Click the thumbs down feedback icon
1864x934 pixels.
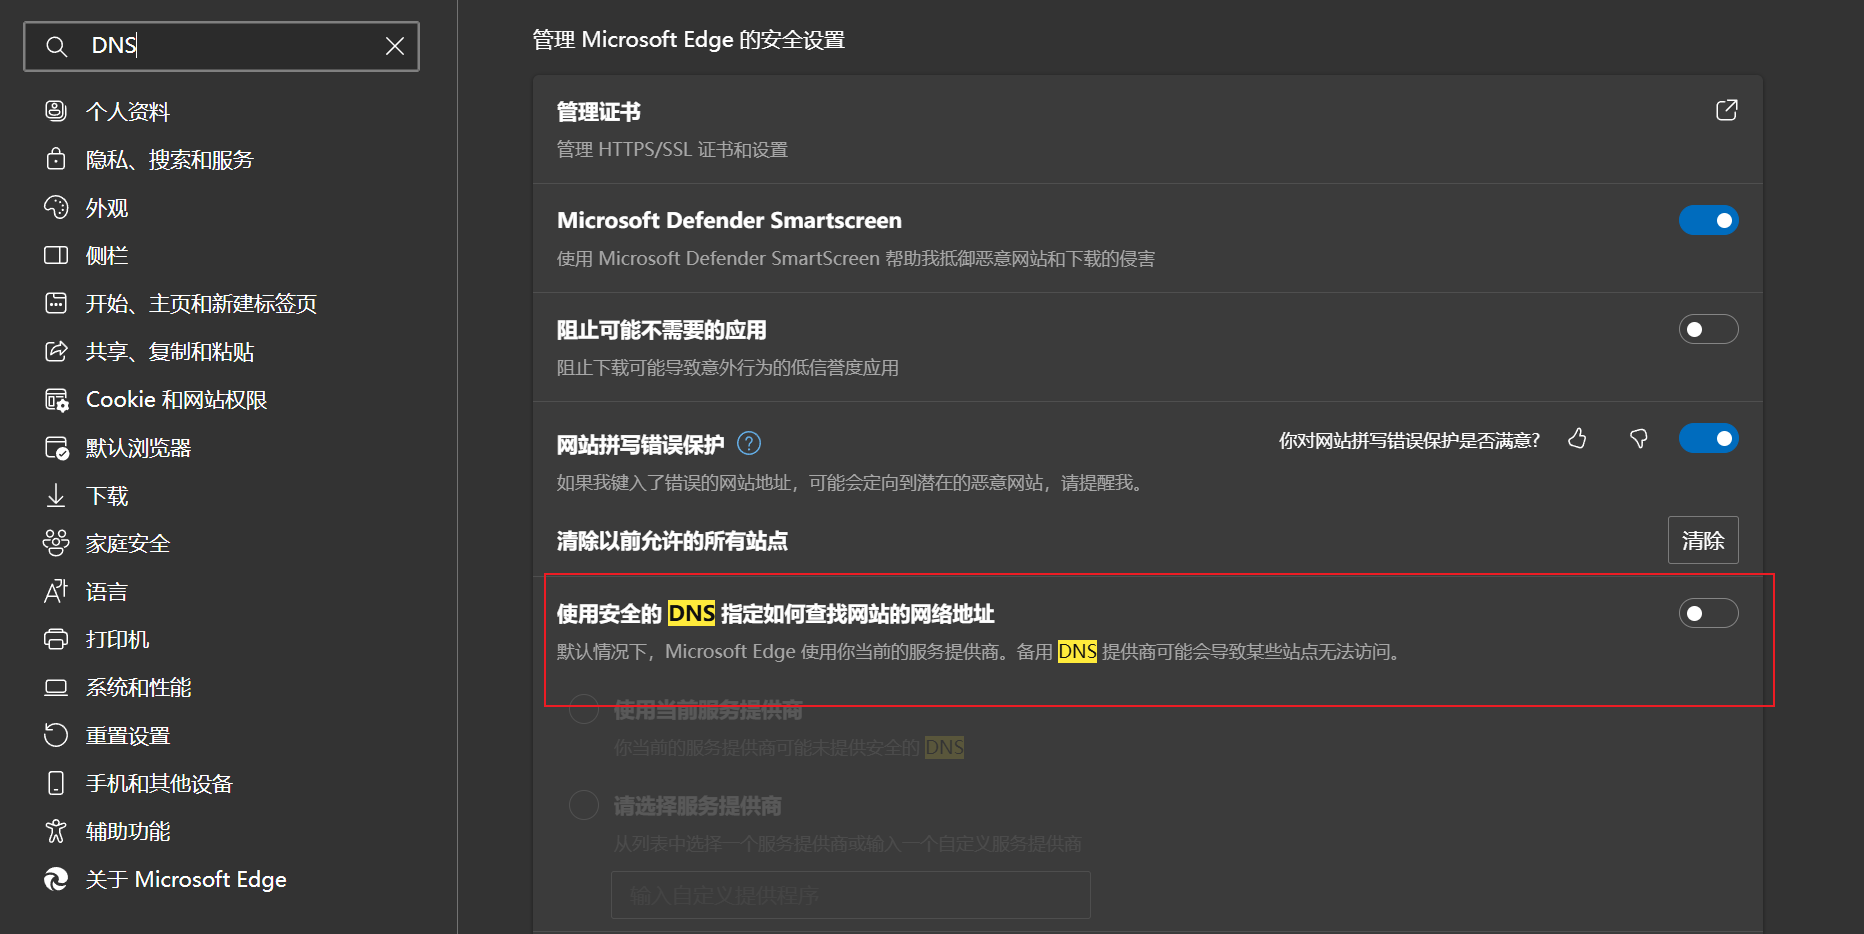[x=1638, y=439]
